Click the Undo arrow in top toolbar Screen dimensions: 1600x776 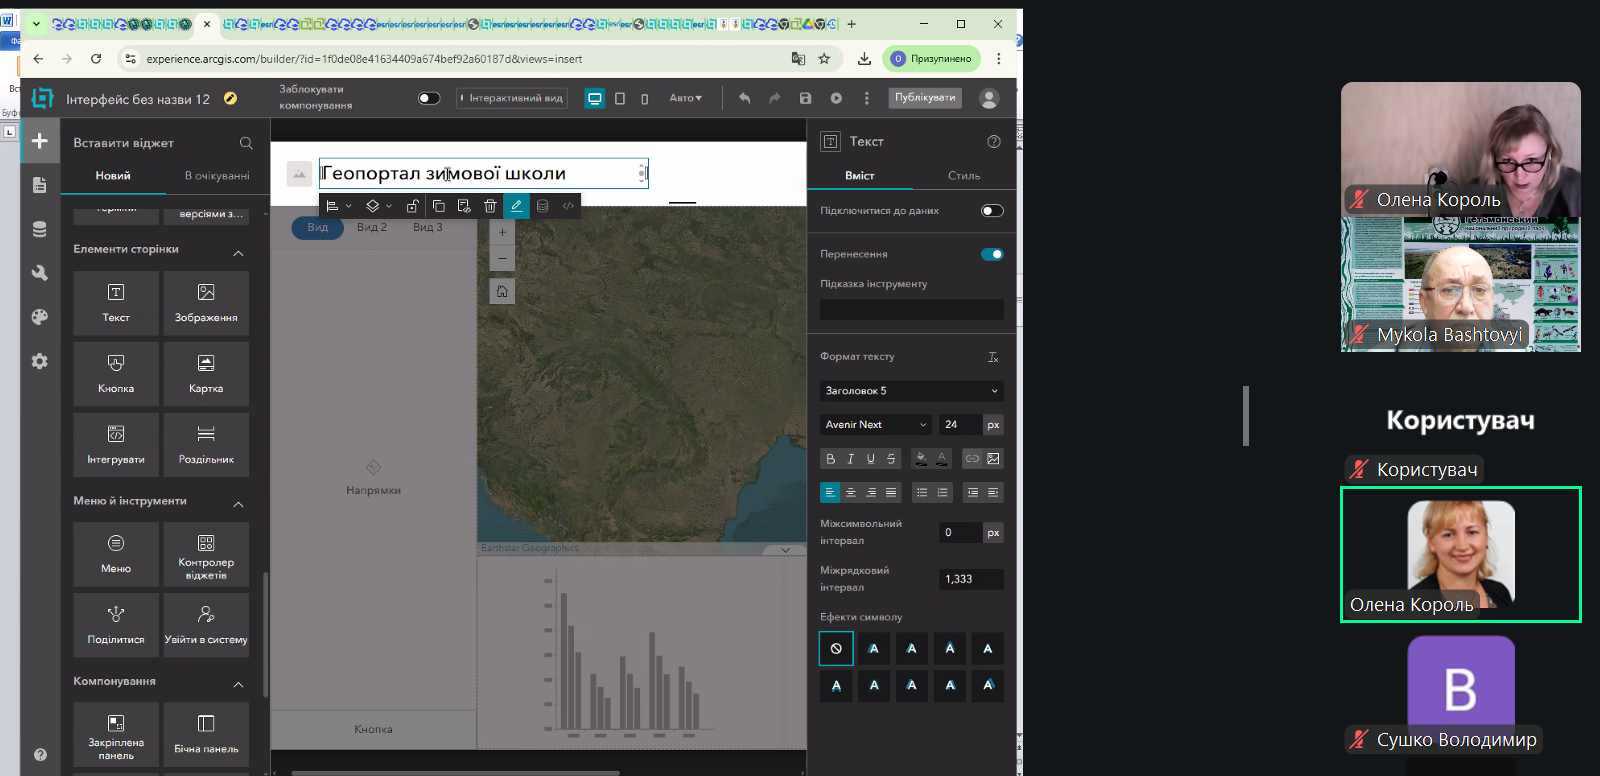pyautogui.click(x=744, y=98)
